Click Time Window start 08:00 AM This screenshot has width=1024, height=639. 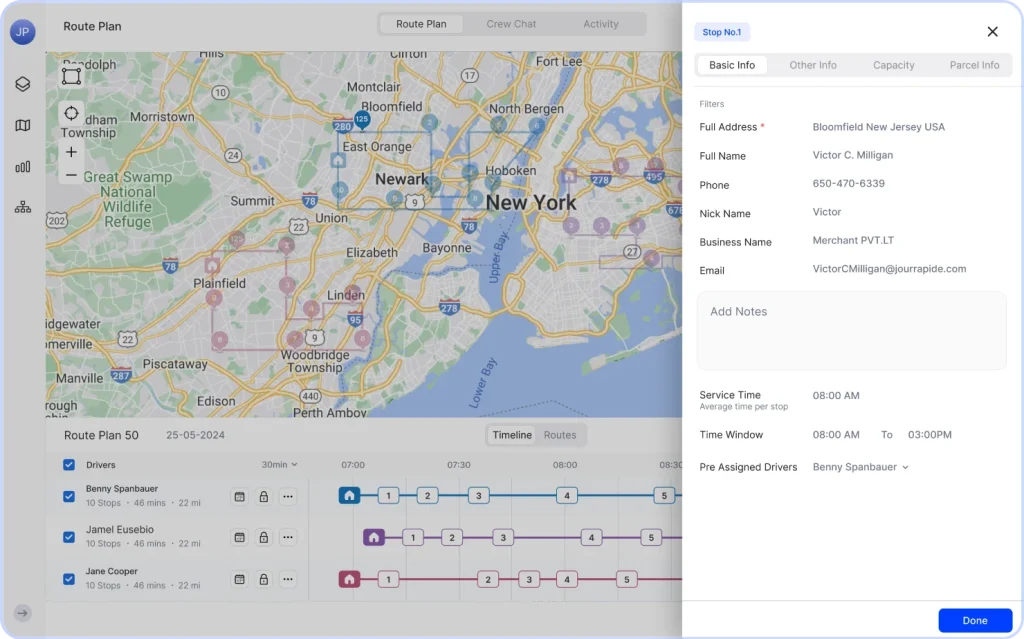point(836,435)
